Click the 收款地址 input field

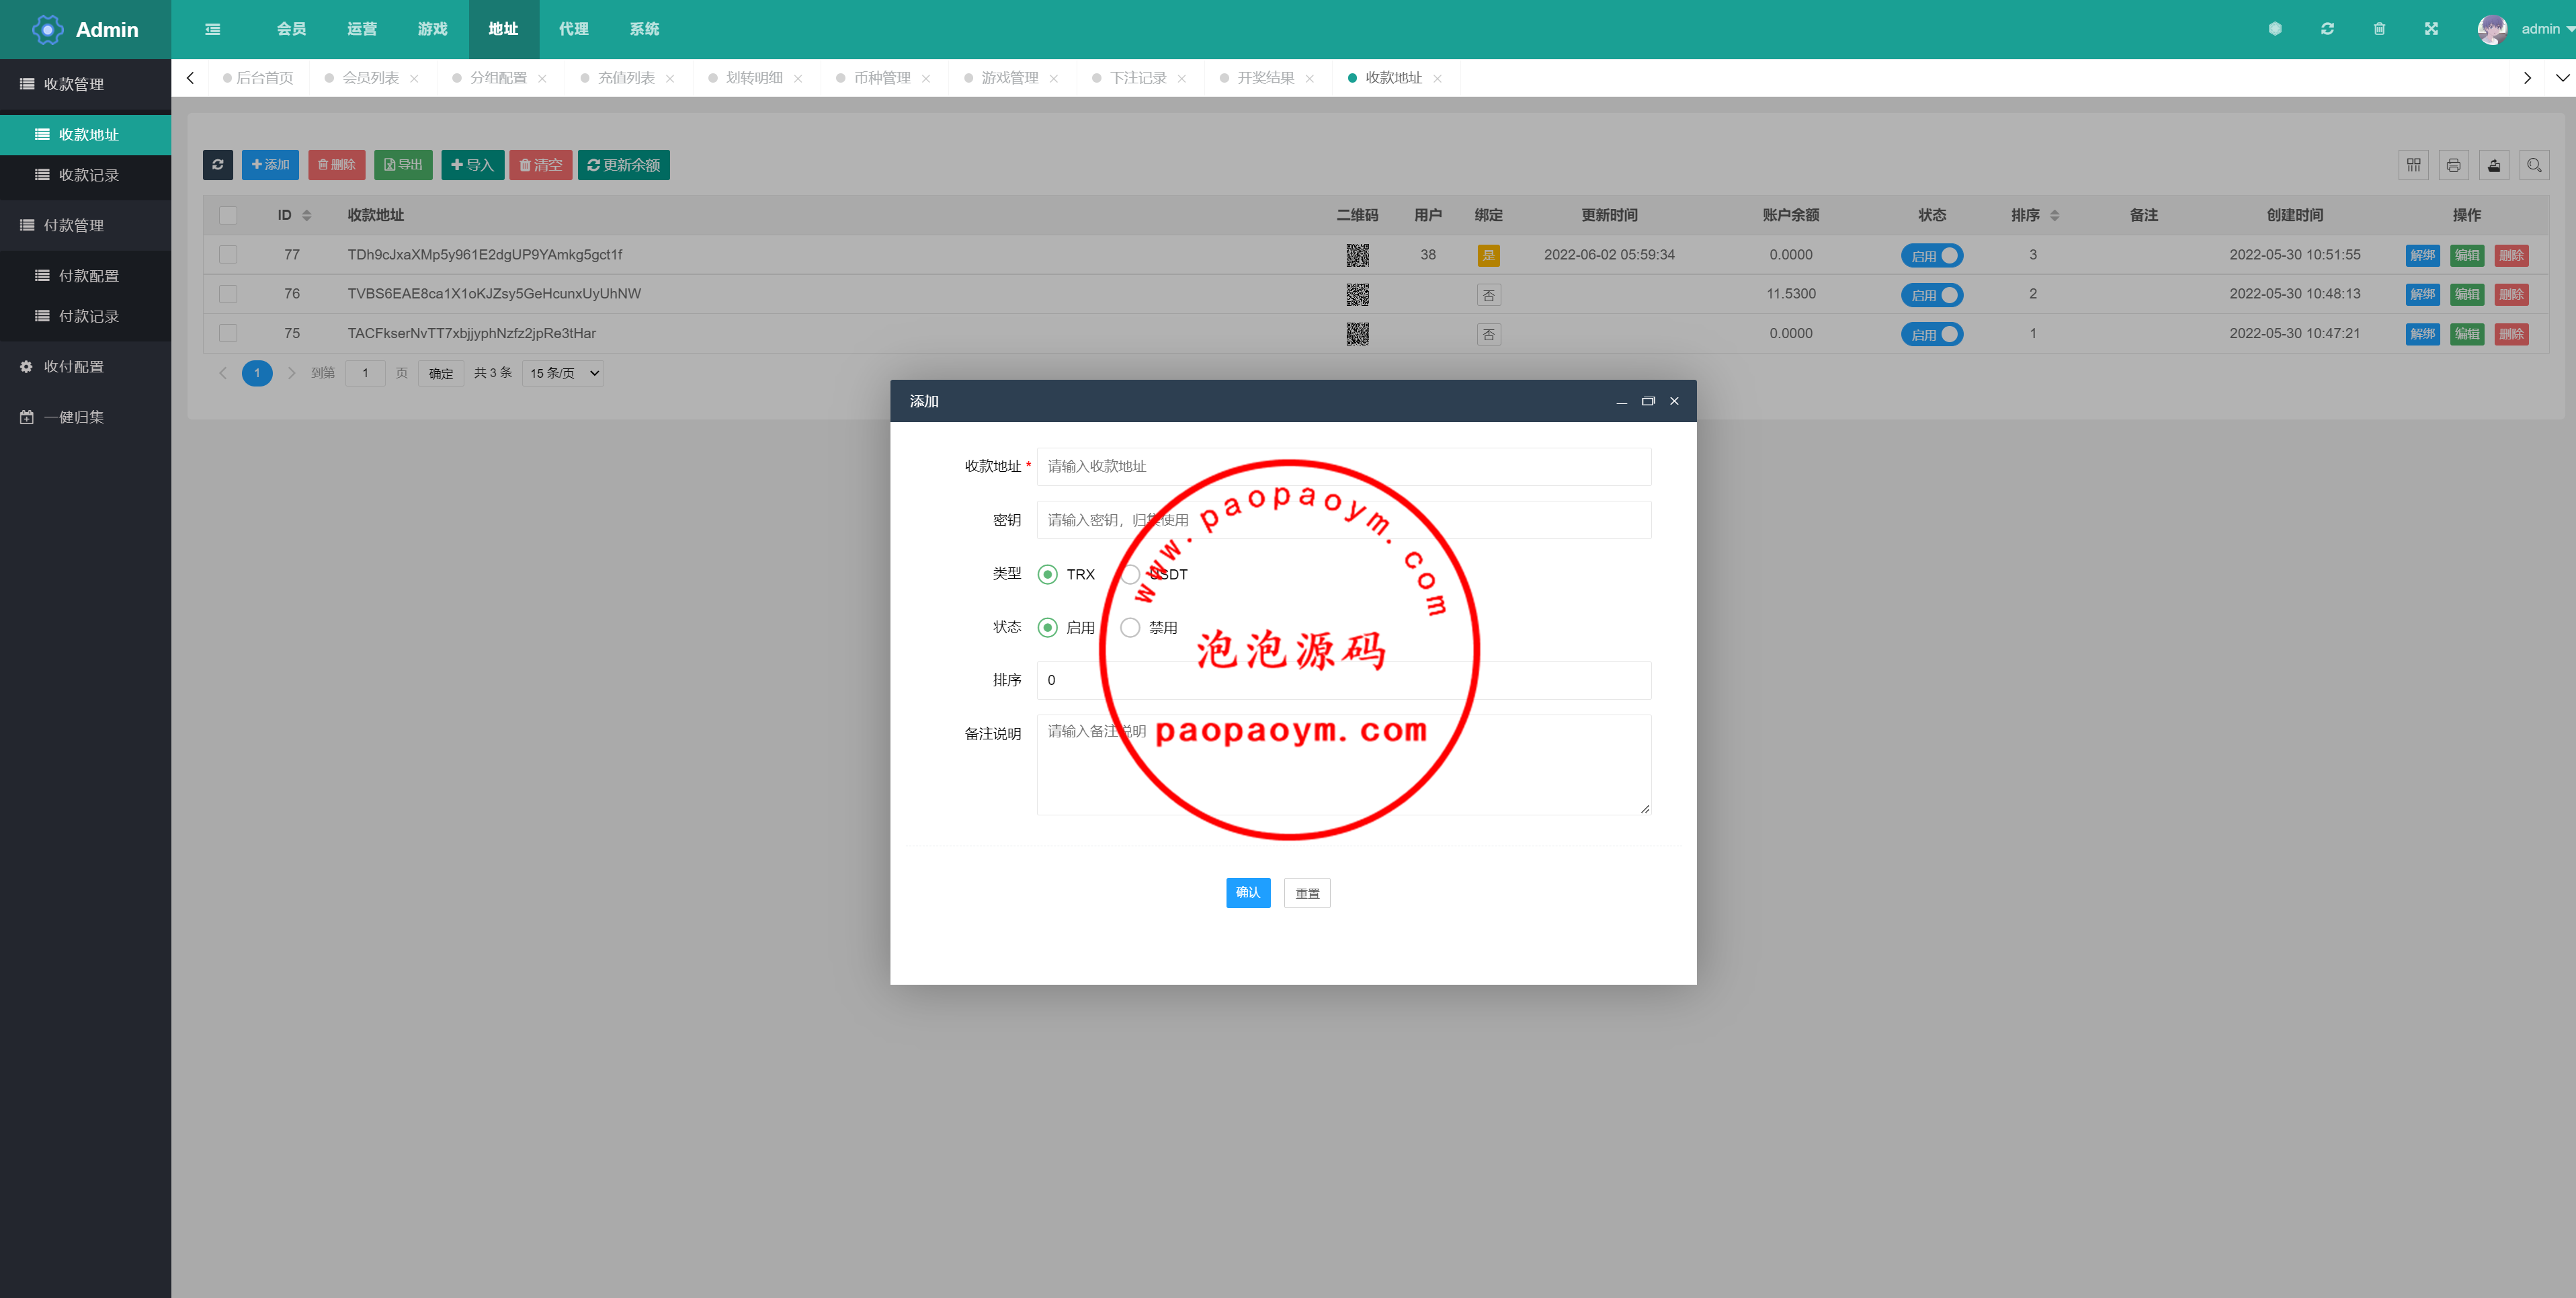coord(1343,466)
